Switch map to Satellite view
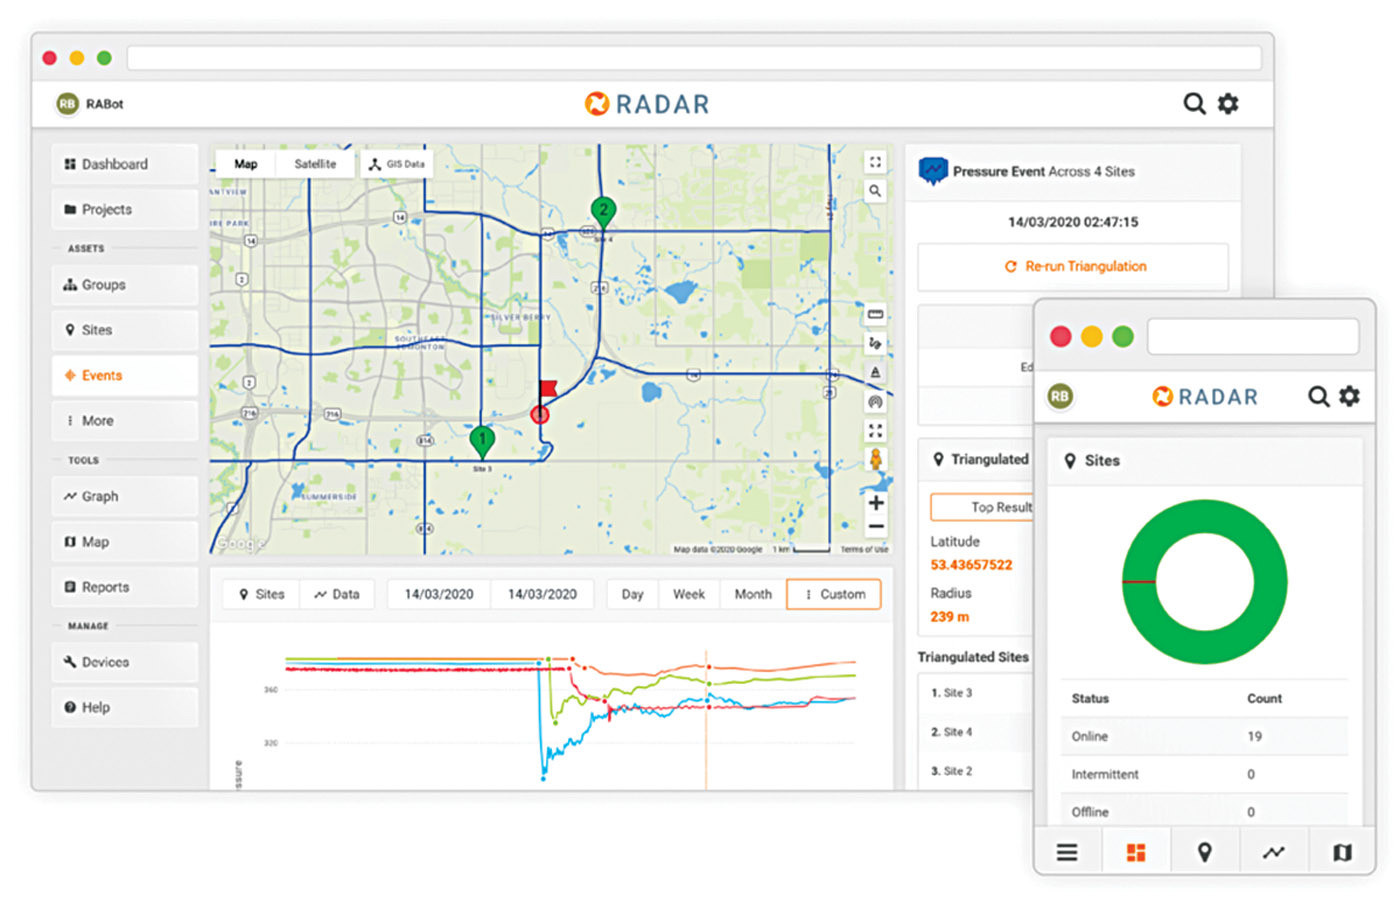Viewport: 1400px width, 909px height. [315, 164]
